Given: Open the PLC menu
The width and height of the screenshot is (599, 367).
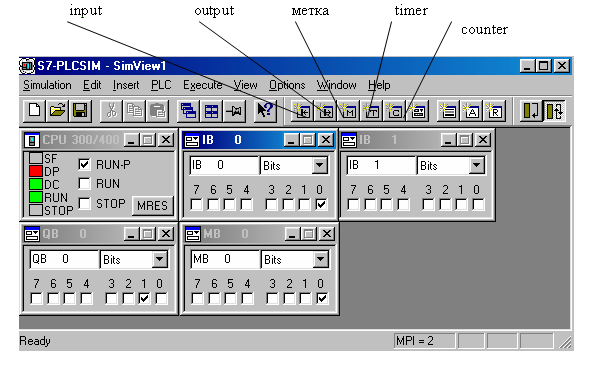Looking at the screenshot, I should [x=161, y=85].
